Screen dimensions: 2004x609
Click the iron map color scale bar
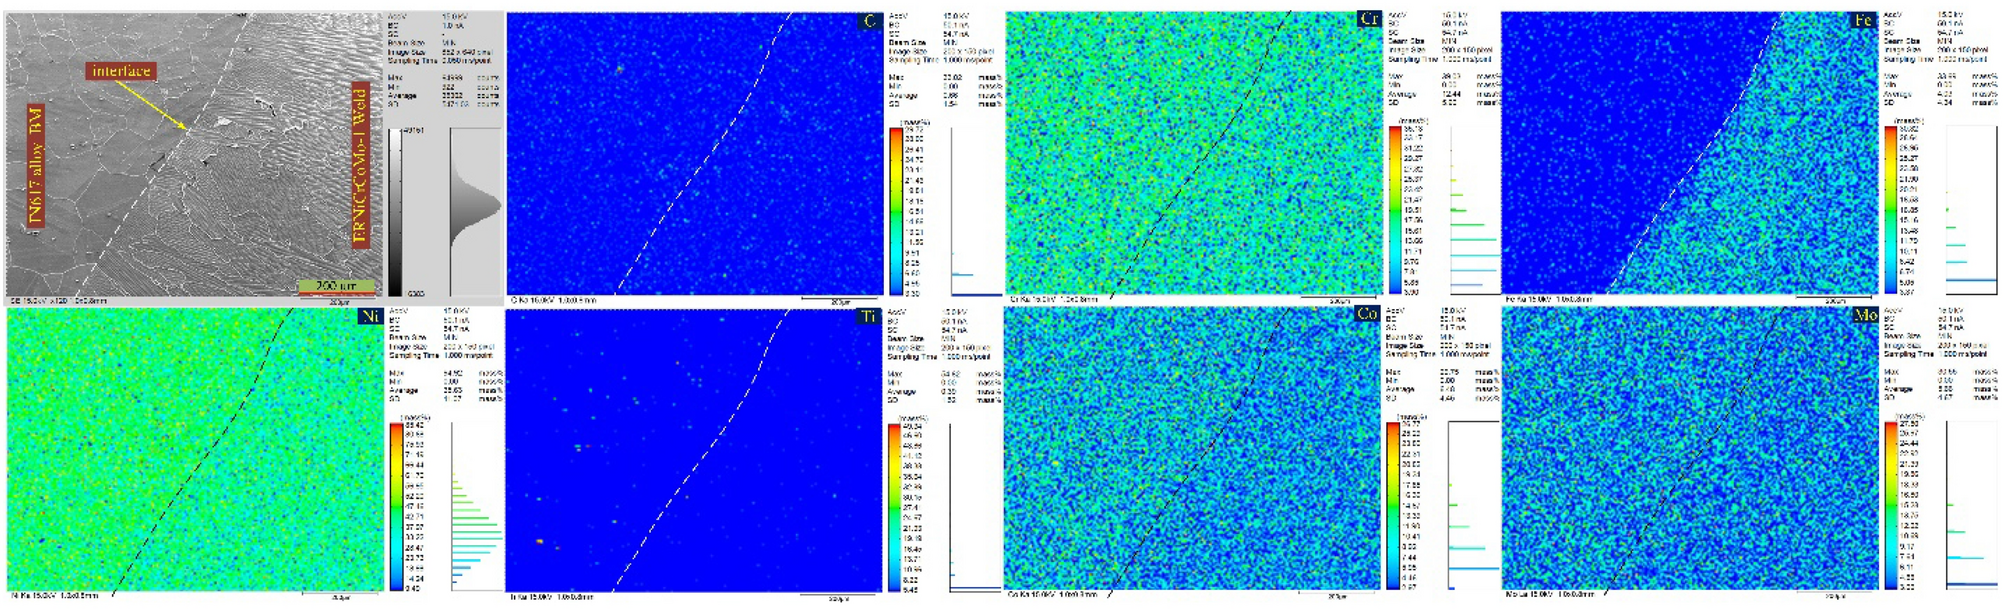1889,210
